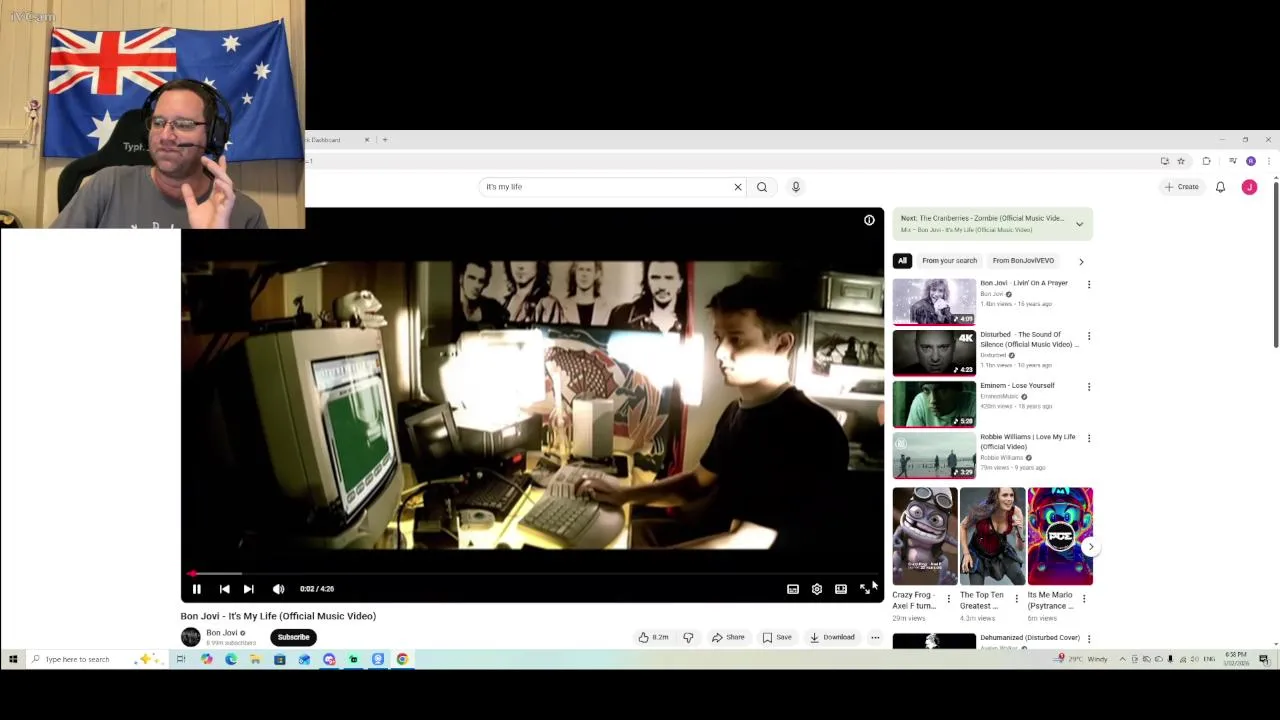Switch to theater mode in the player
1280x720 pixels.
[841, 589]
